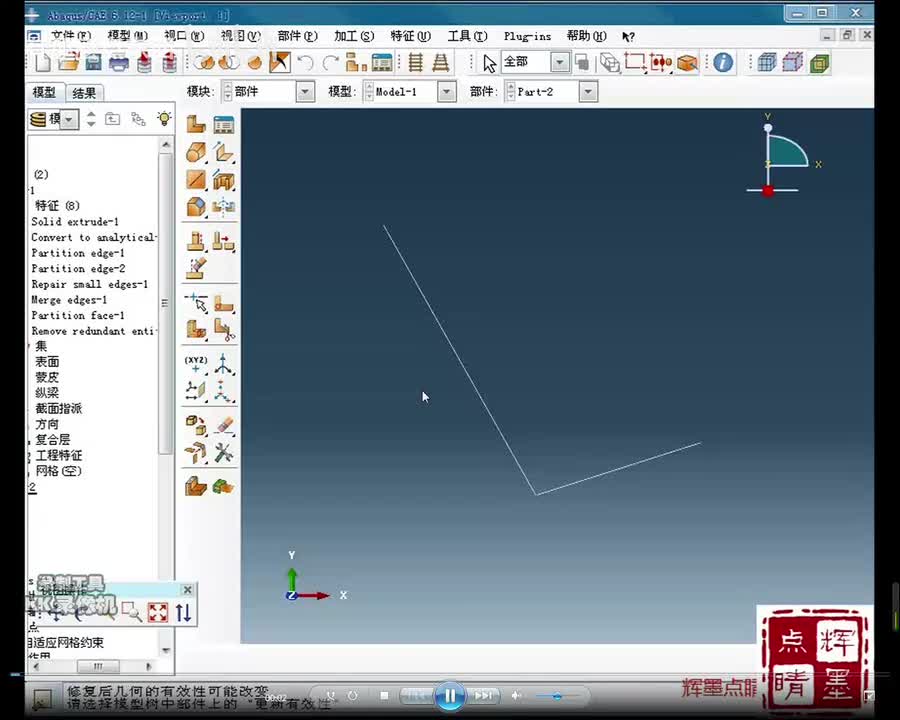Click the red fit-view icon in floating toolbar

(158, 613)
